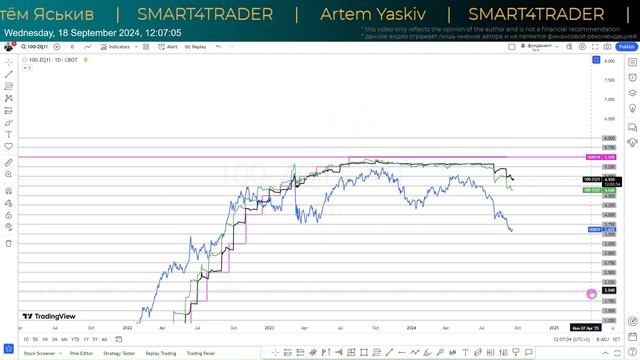This screenshot has width=640, height=360.
Task: Change chart style via line chart icon
Action: [x=88, y=47]
